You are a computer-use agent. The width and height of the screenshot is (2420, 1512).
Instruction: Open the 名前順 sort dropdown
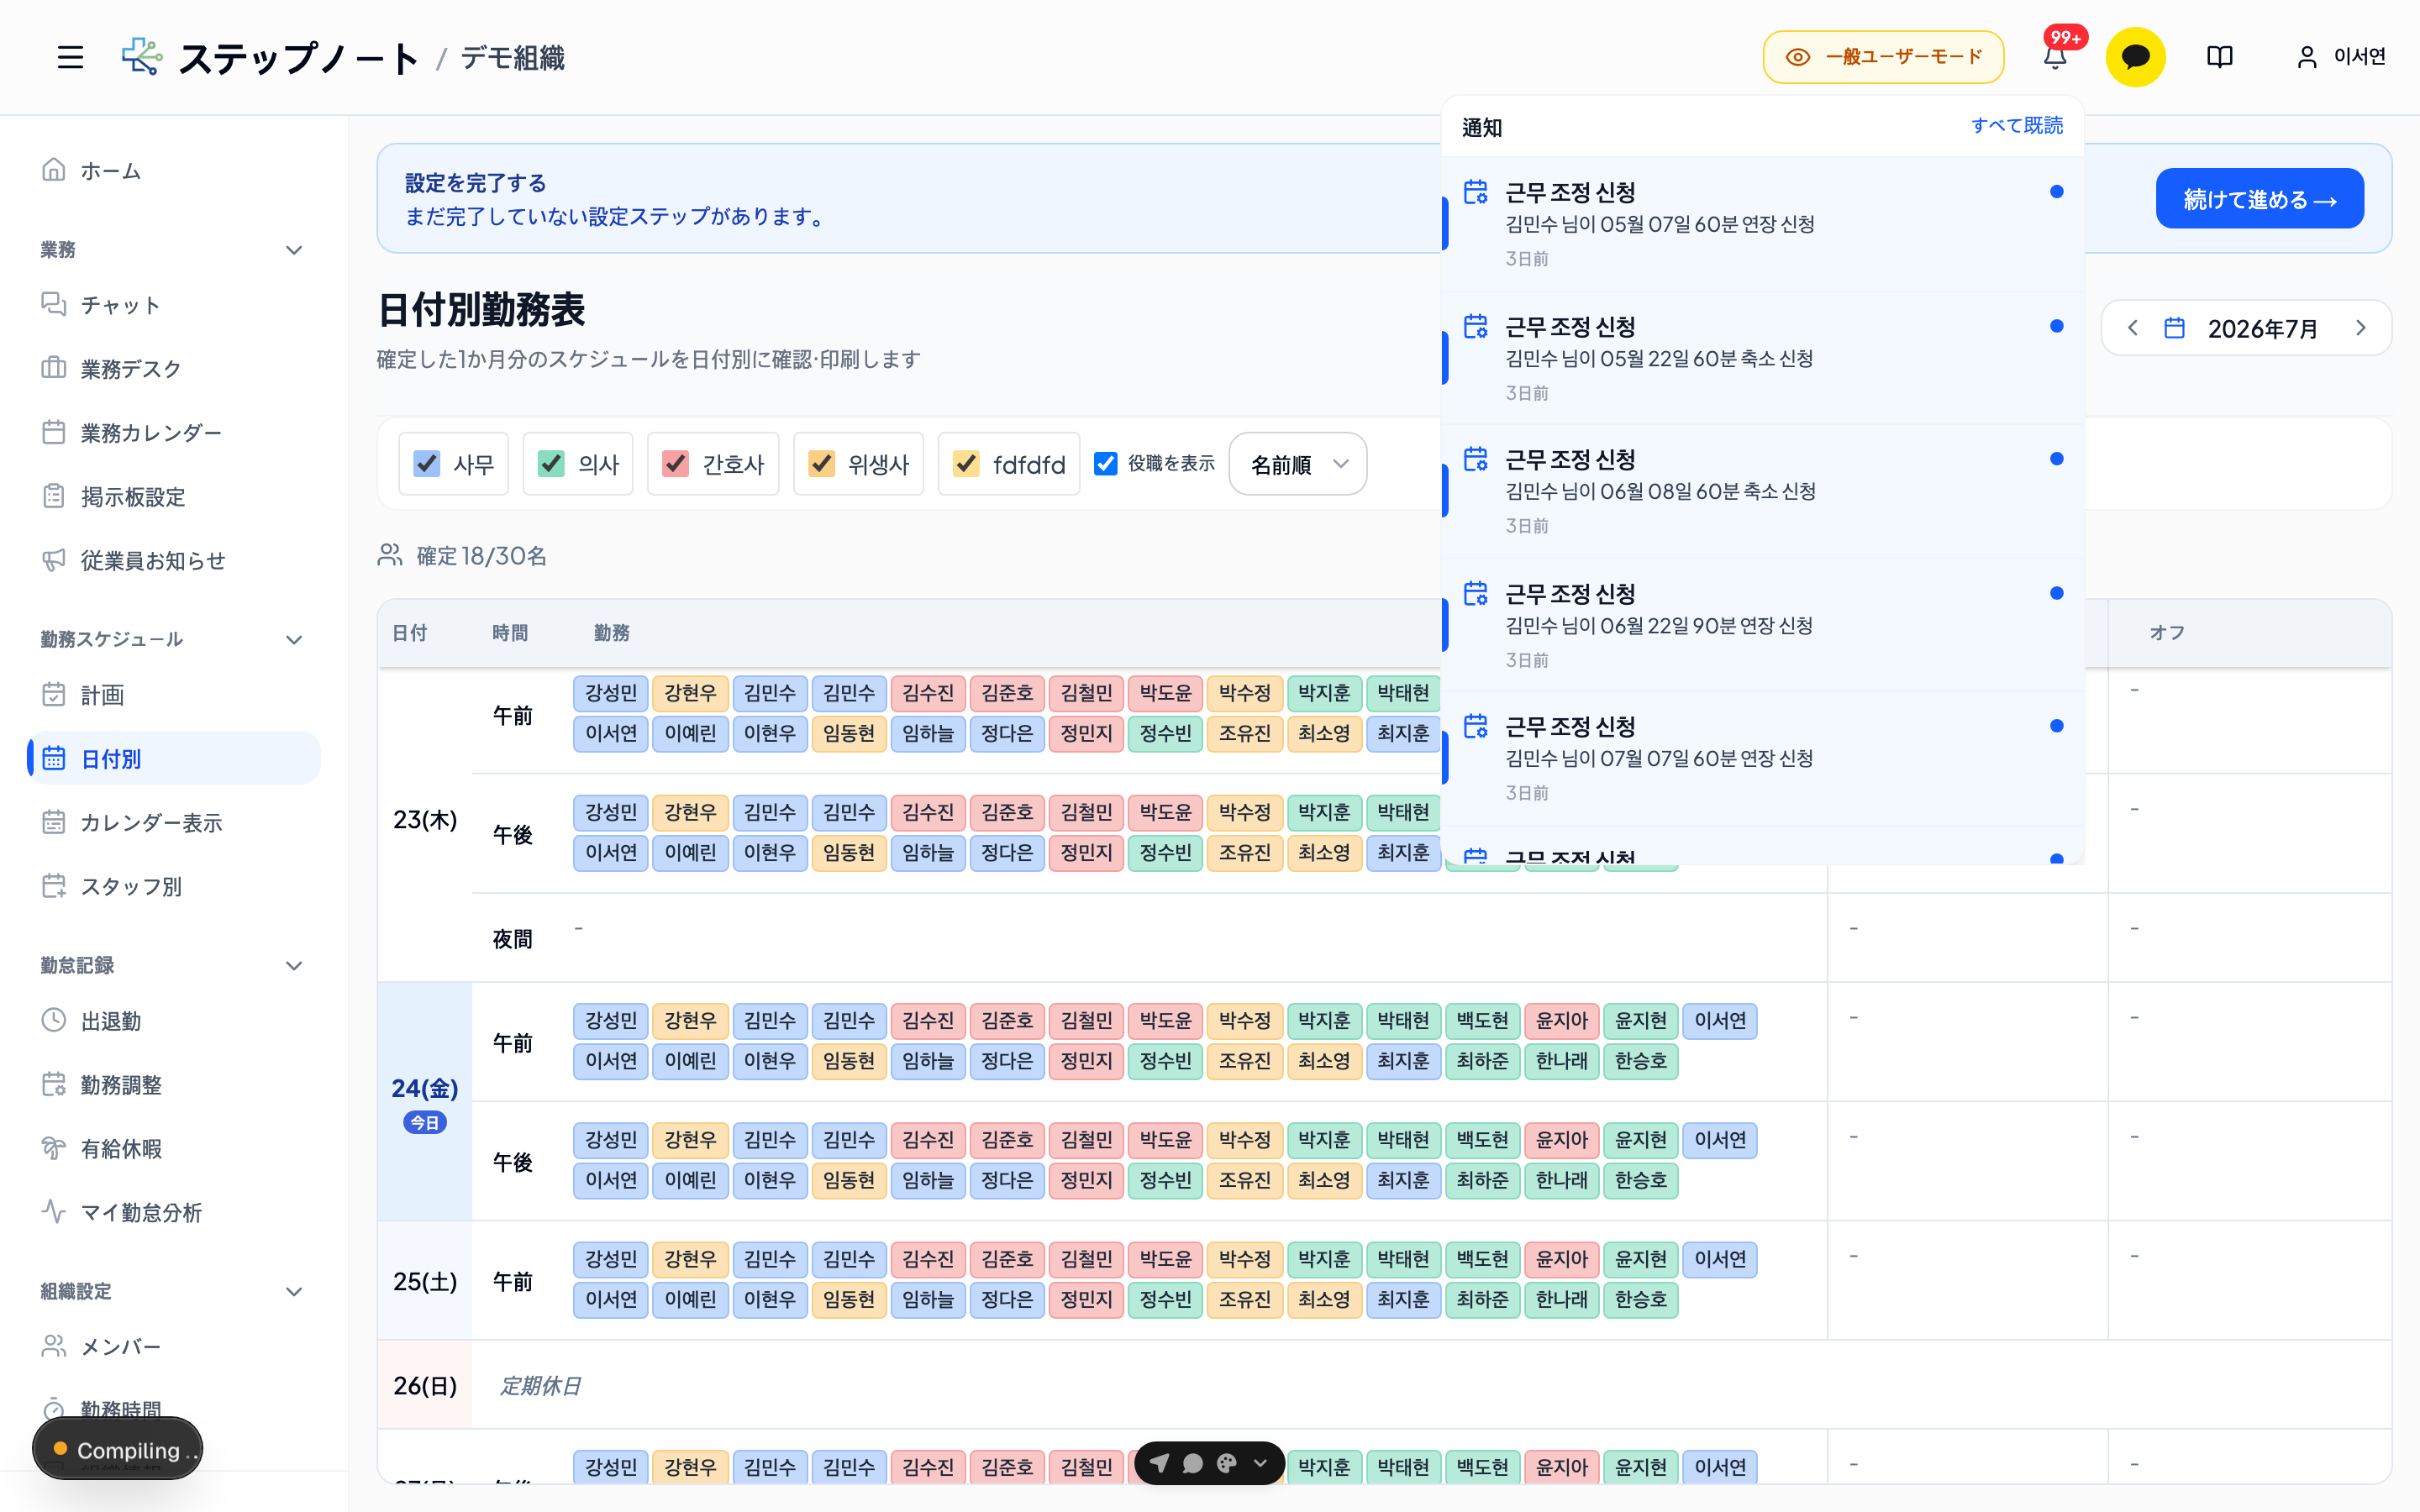pos(1297,464)
